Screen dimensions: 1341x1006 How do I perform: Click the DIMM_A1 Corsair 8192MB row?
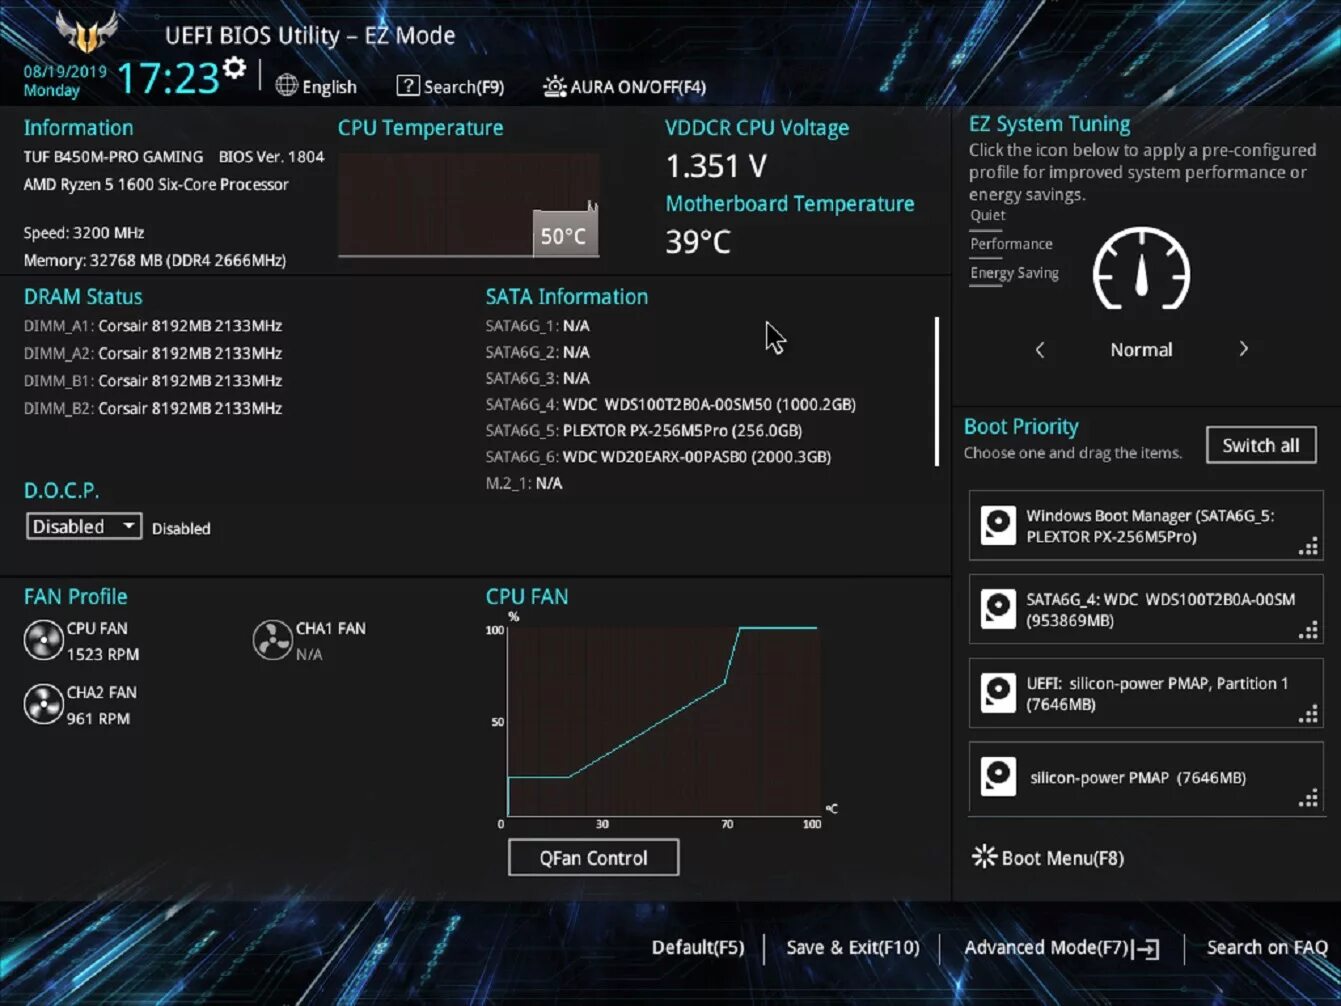point(153,326)
